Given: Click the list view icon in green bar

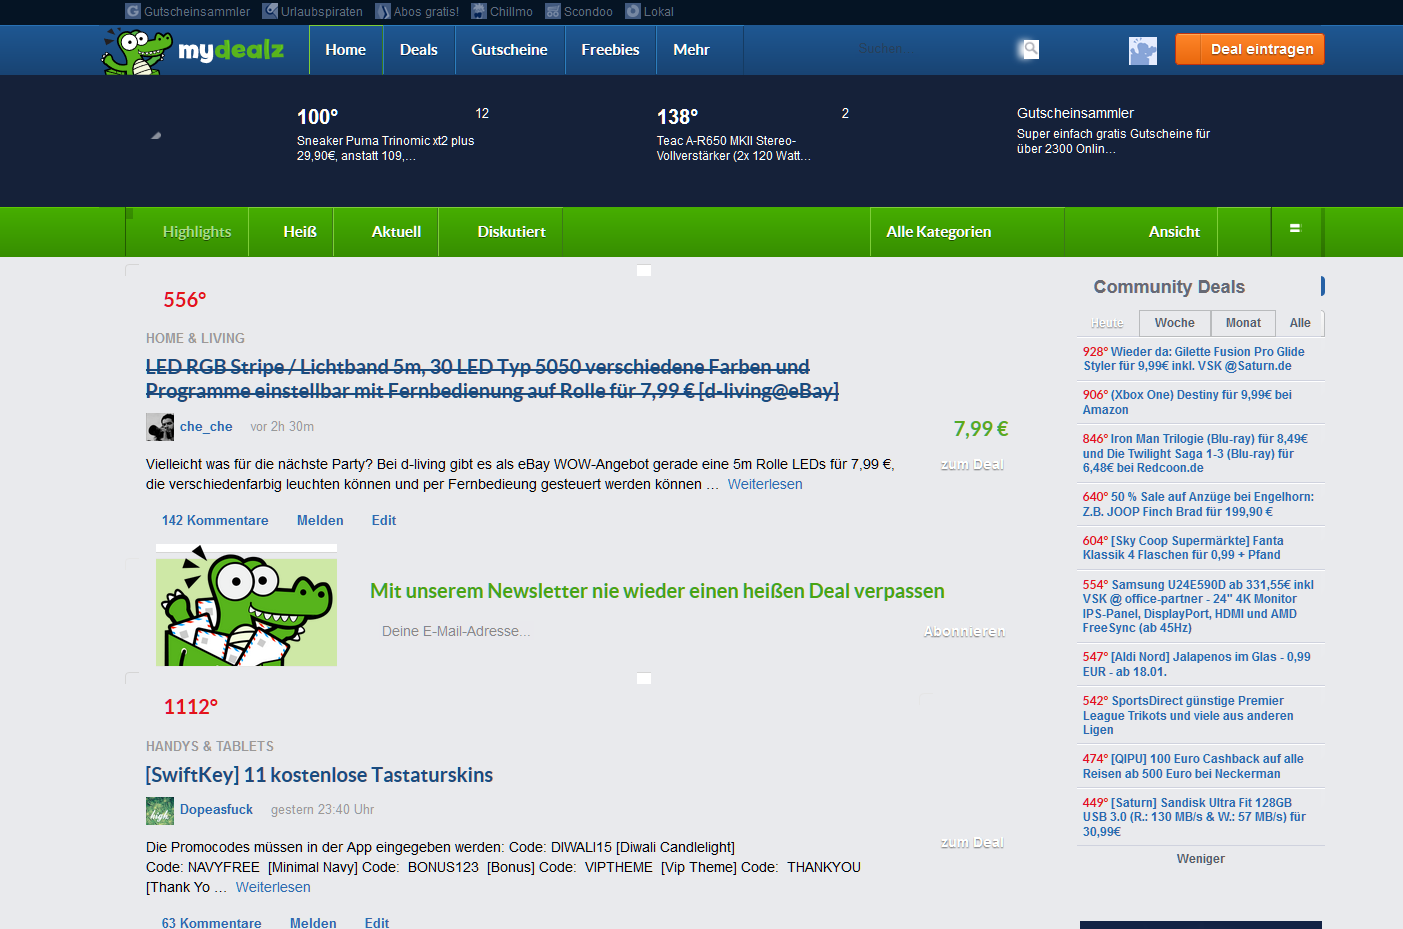Looking at the screenshot, I should (x=1295, y=229).
